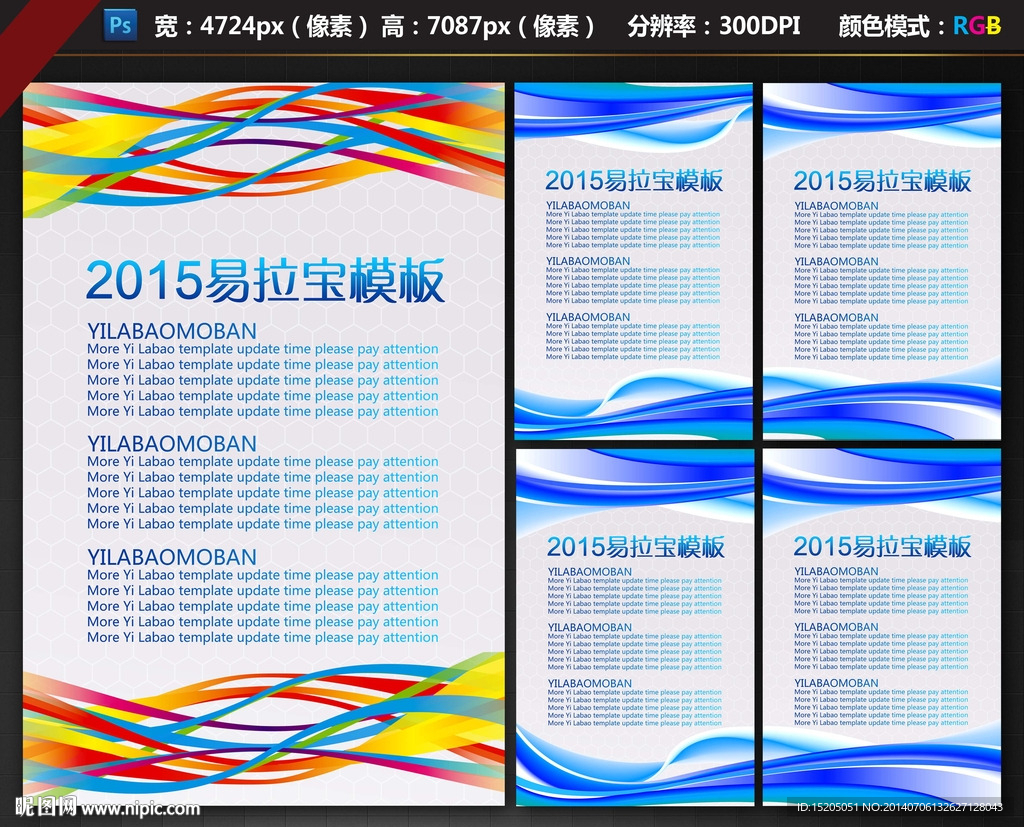
Task: Click the large '2015易拉宝模板' title text
Action: pos(265,281)
